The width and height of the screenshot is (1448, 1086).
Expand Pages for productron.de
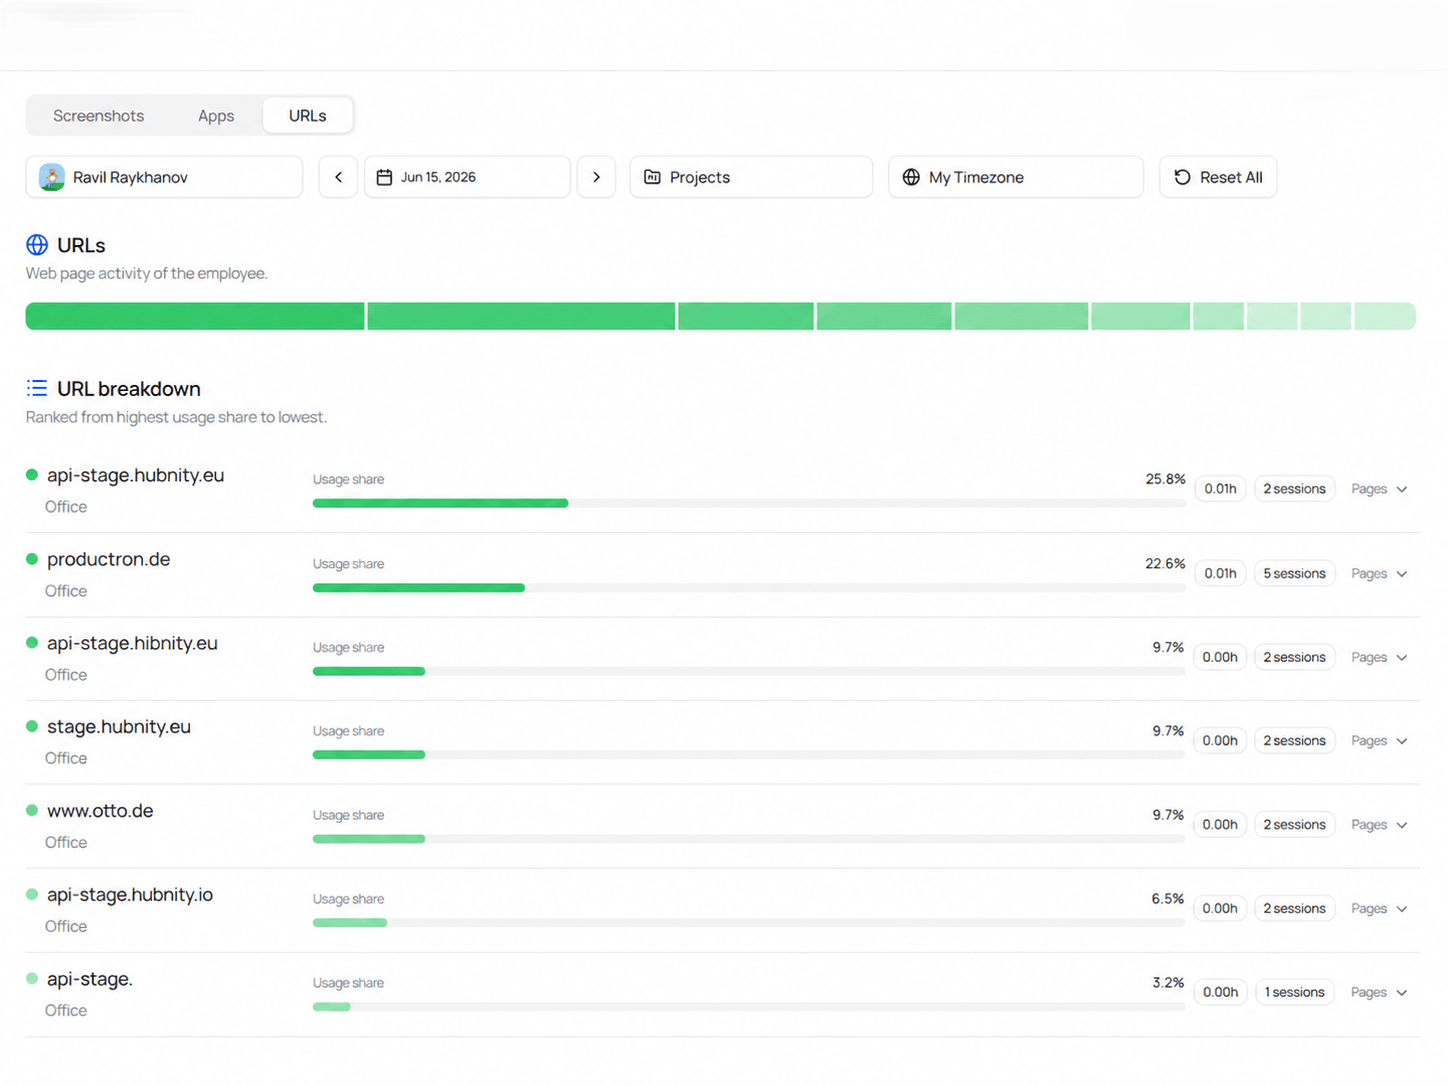click(x=1379, y=574)
